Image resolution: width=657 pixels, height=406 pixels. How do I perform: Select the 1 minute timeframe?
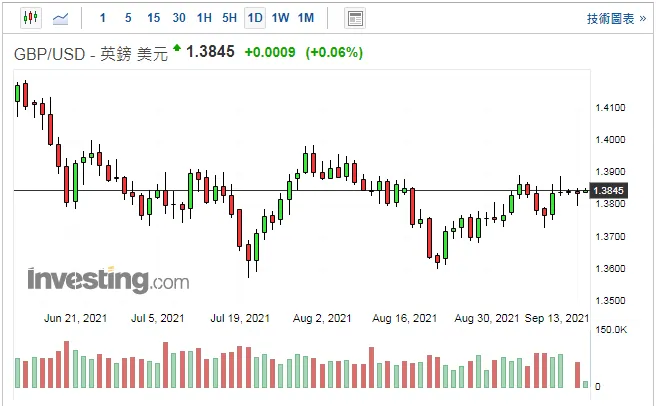(x=103, y=18)
